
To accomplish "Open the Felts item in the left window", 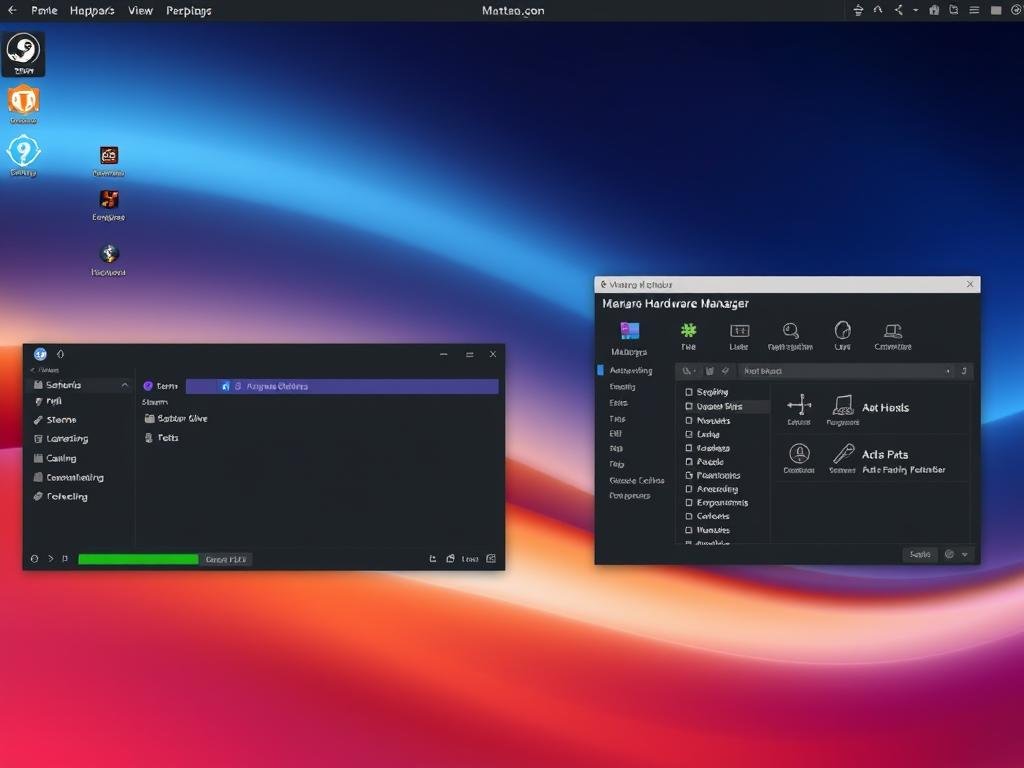I will [x=161, y=438].
